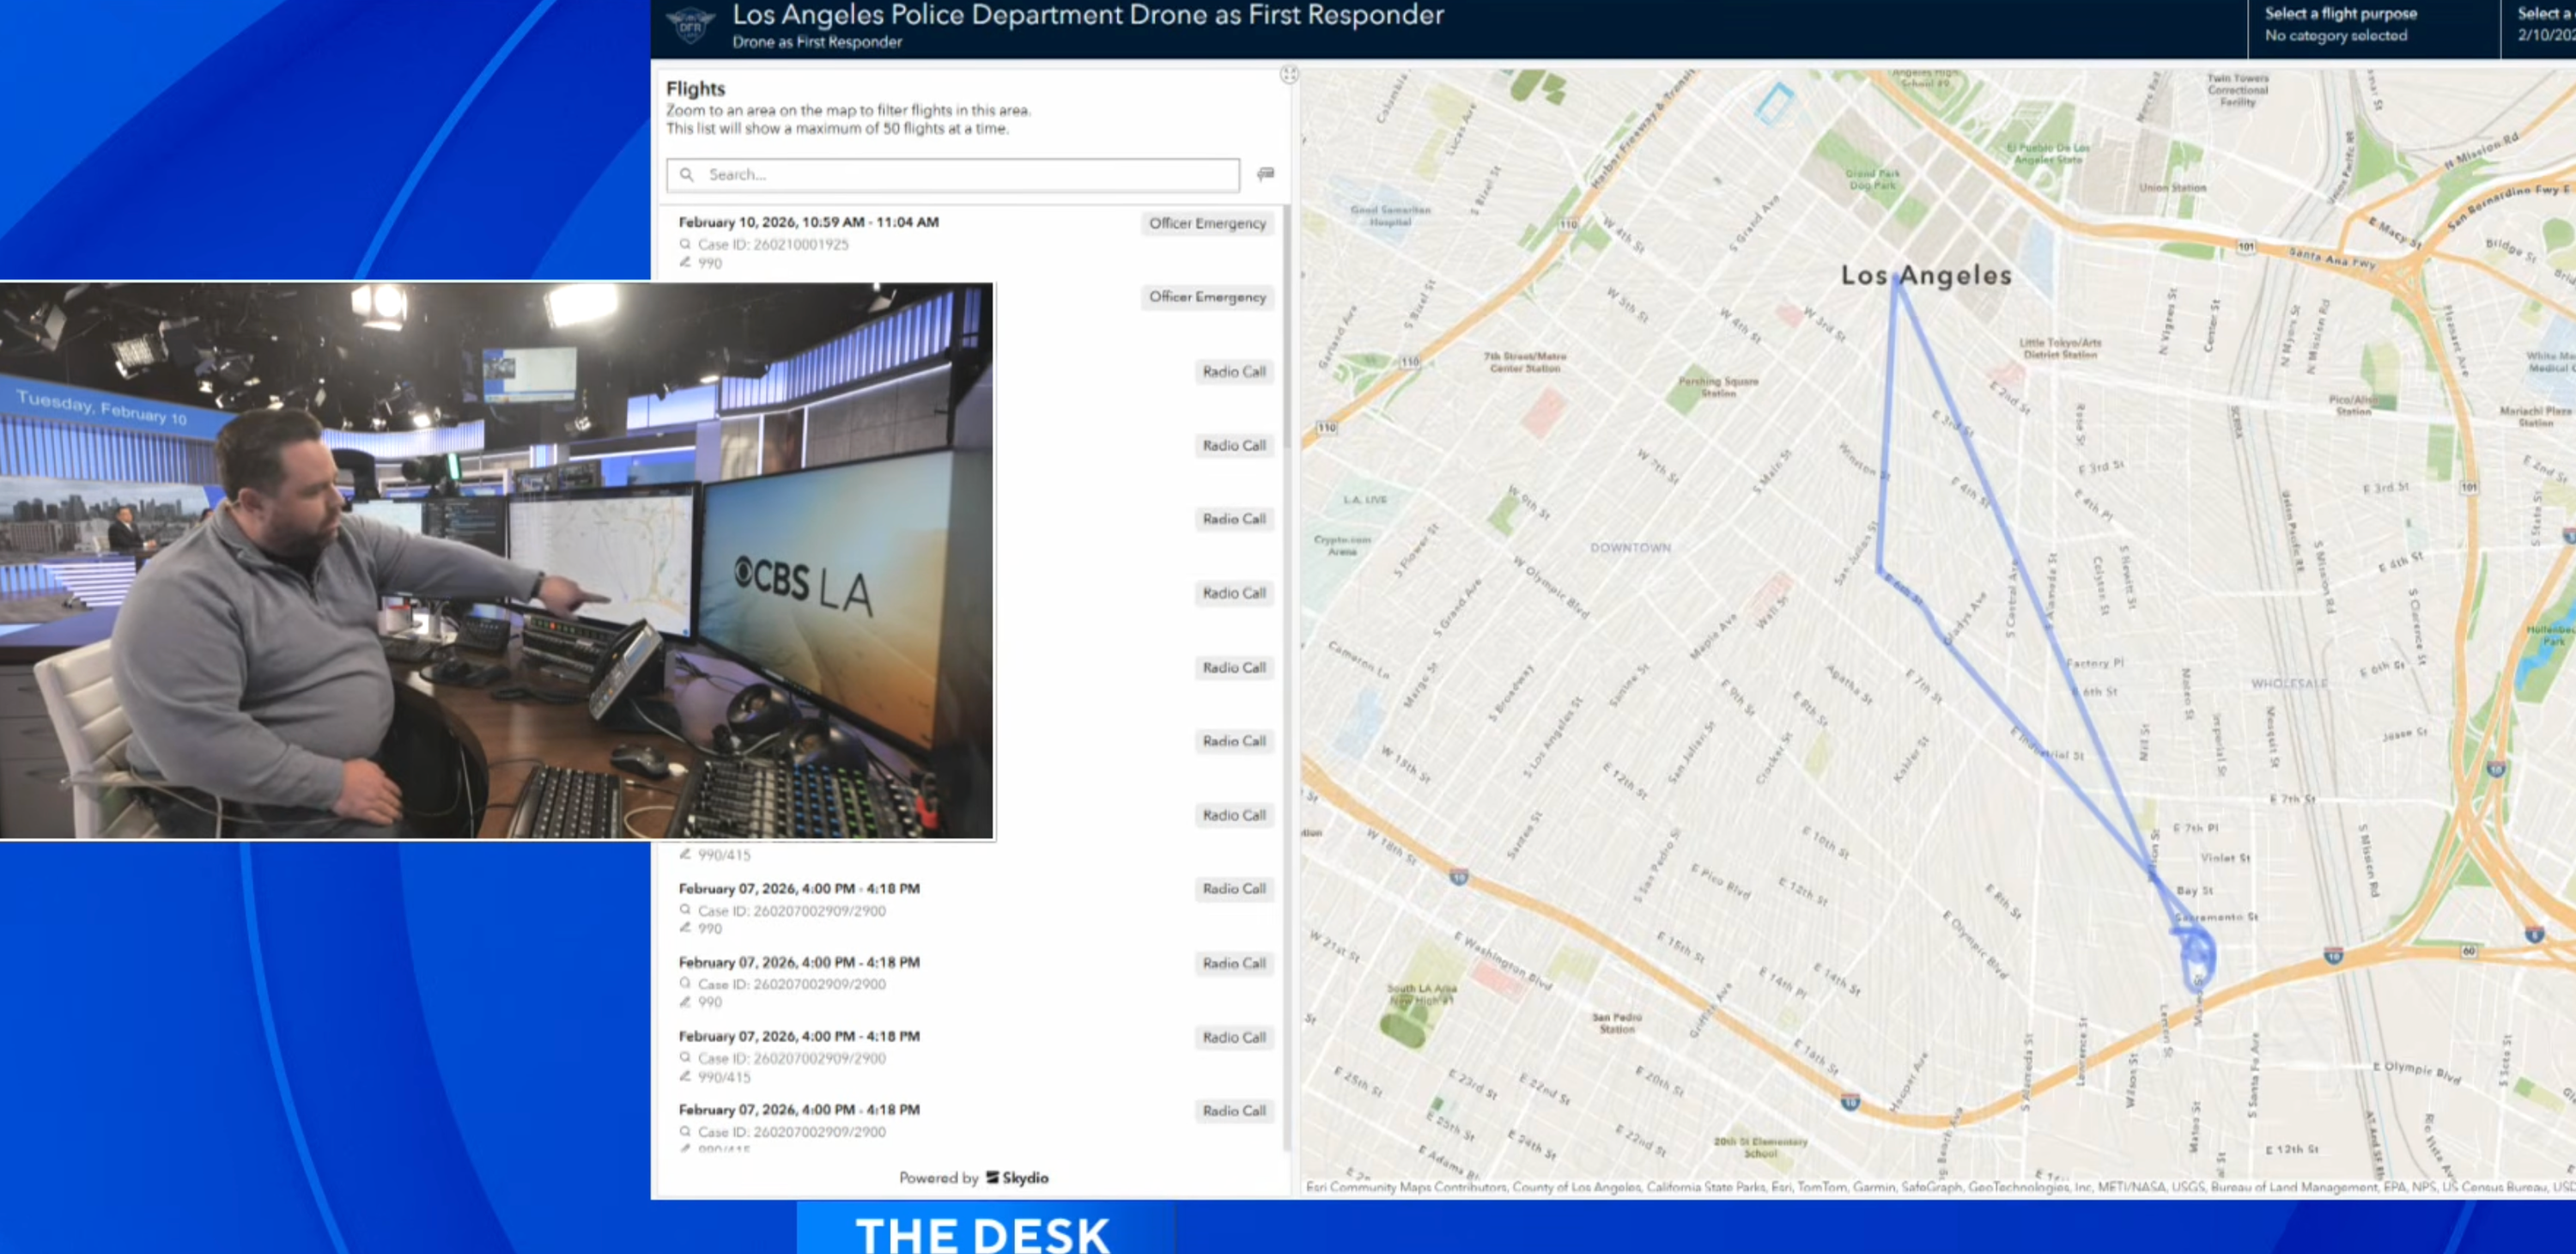Click the Skydio logo in panel footer

[x=1017, y=1177]
